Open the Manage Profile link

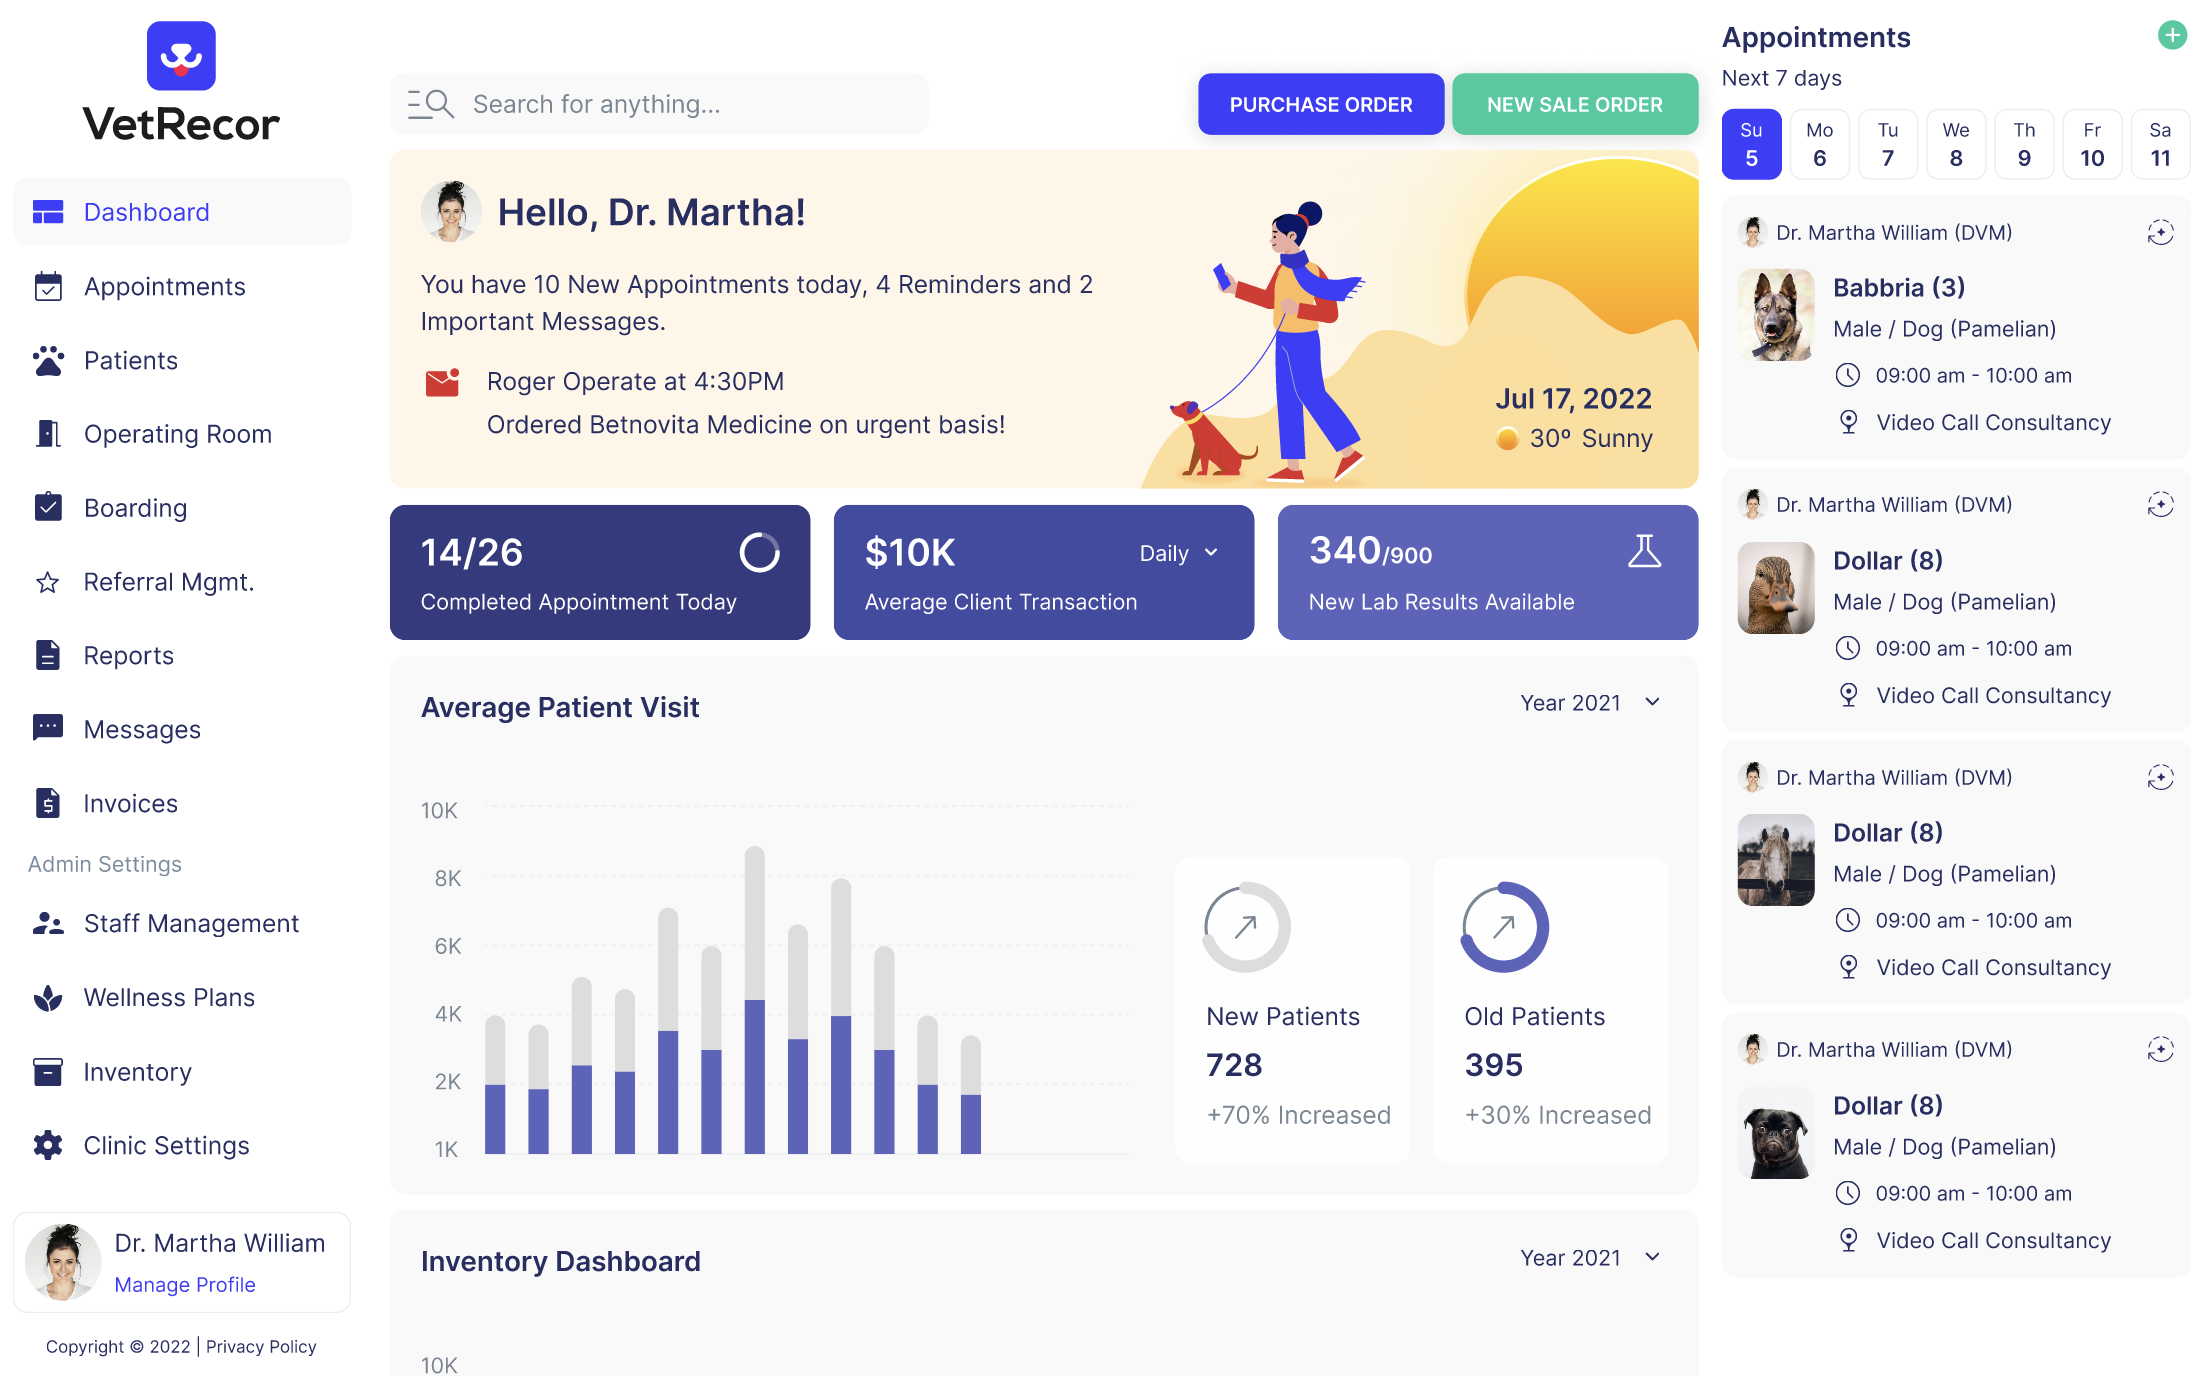(185, 1284)
